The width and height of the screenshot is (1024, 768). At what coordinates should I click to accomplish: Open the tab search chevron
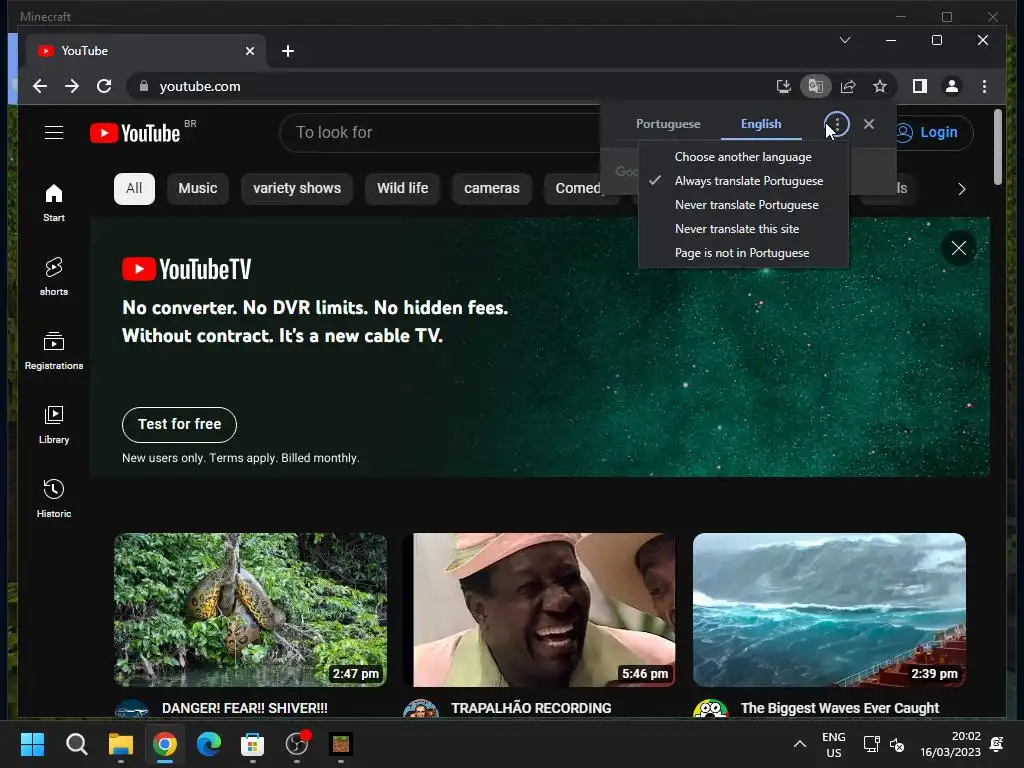pyautogui.click(x=844, y=40)
